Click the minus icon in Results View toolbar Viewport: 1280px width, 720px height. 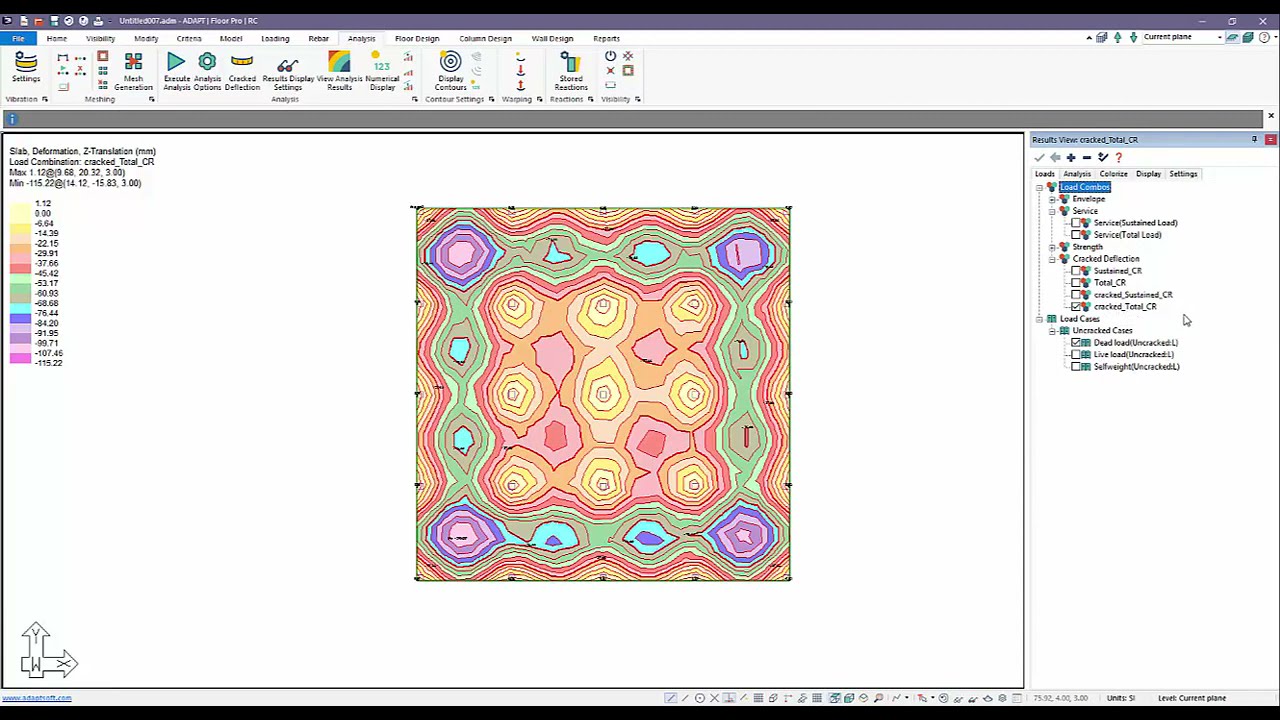(1086, 157)
